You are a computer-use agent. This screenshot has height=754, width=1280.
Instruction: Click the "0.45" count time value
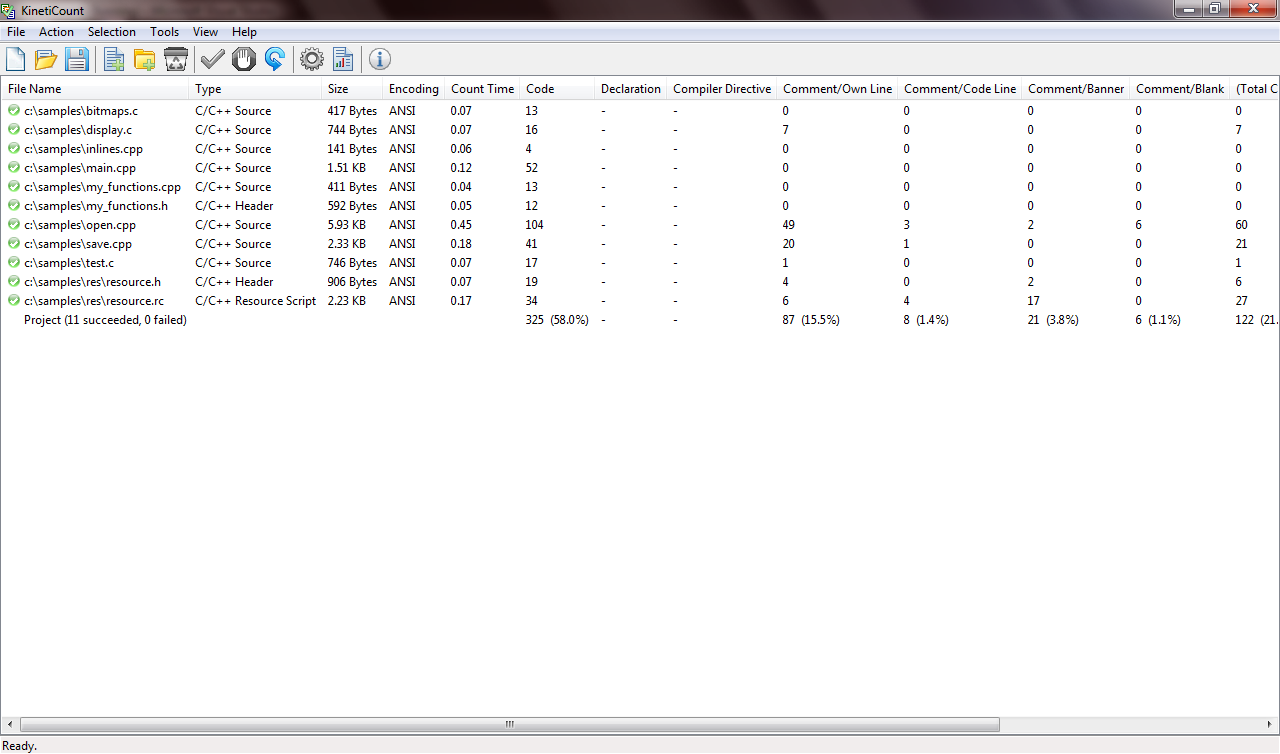463,225
